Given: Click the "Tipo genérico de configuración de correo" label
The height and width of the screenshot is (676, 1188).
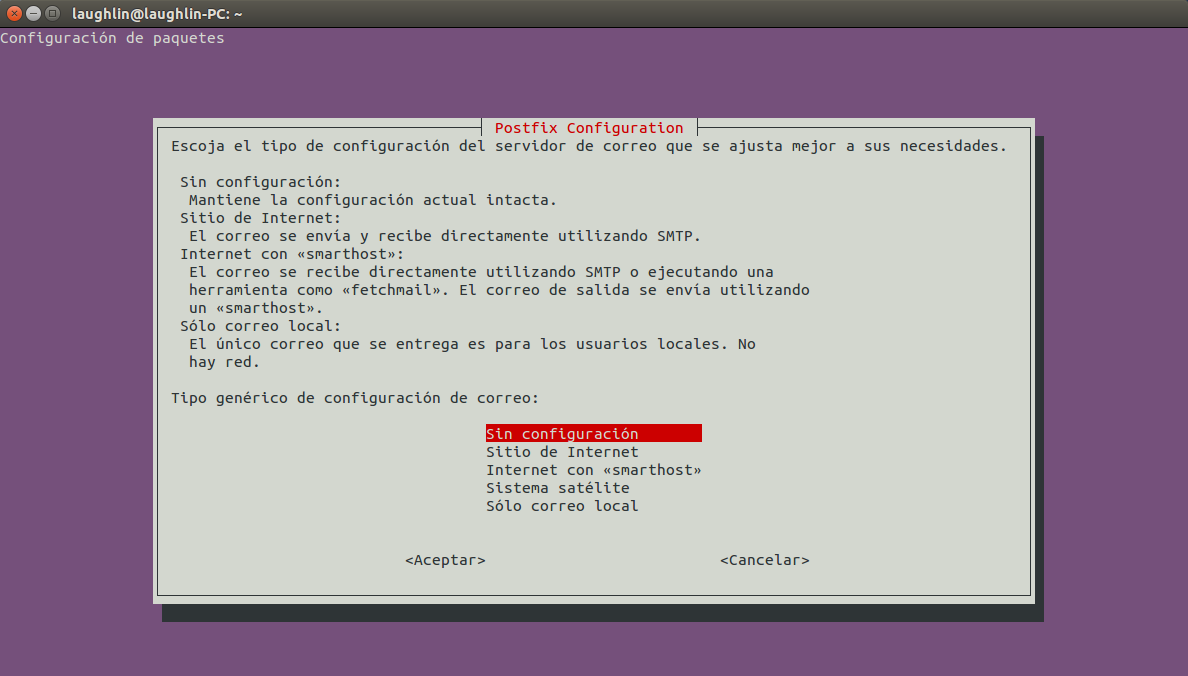Looking at the screenshot, I should pos(354,398).
